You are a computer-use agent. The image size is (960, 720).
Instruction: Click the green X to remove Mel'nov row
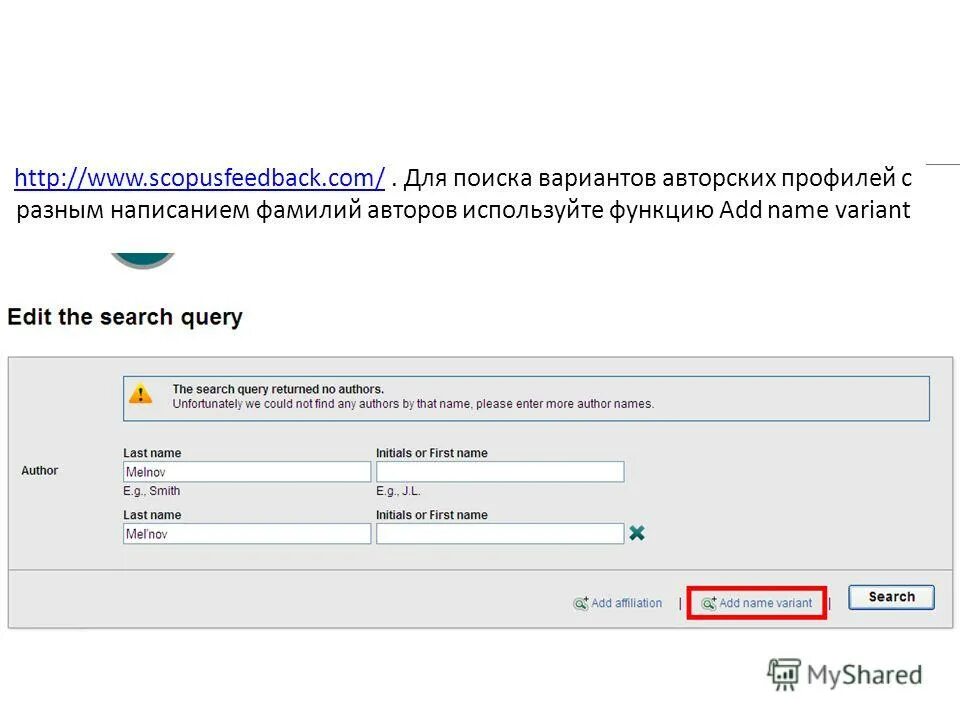(637, 533)
